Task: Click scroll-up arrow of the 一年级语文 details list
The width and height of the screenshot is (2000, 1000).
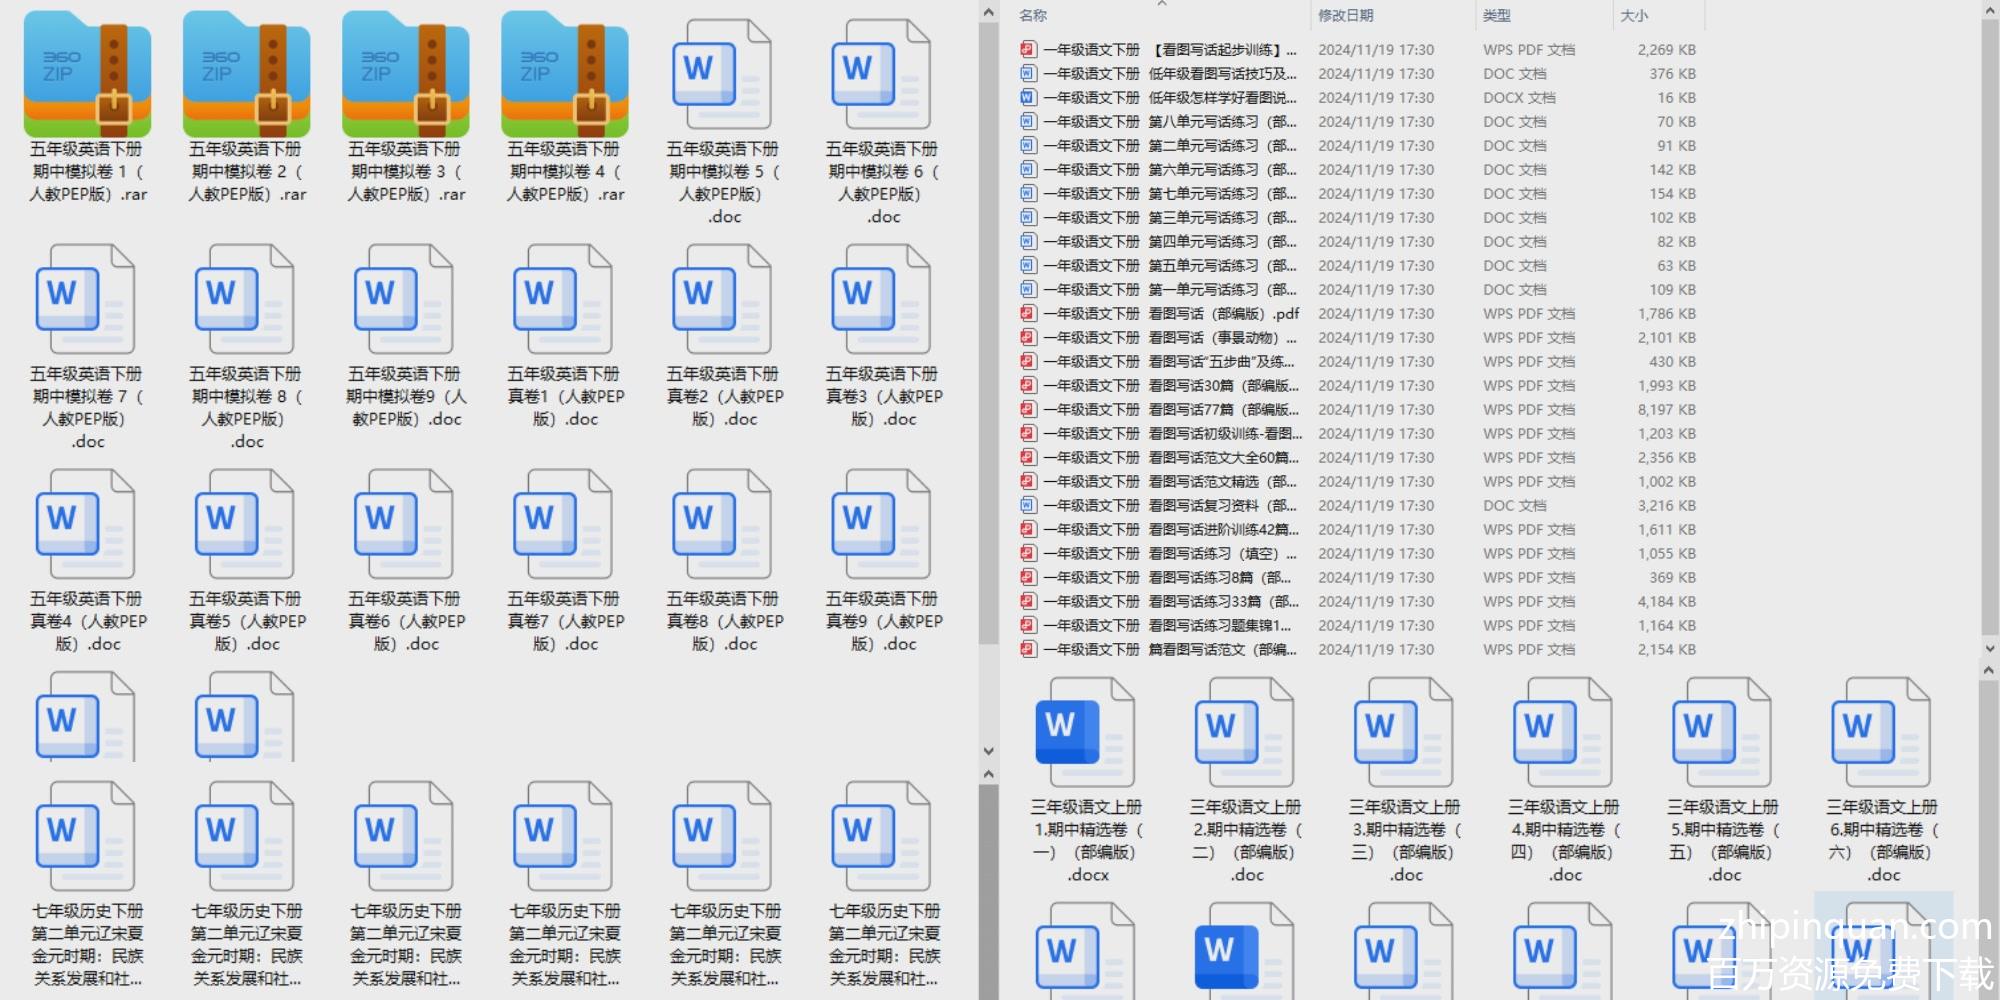Action: click(1989, 11)
